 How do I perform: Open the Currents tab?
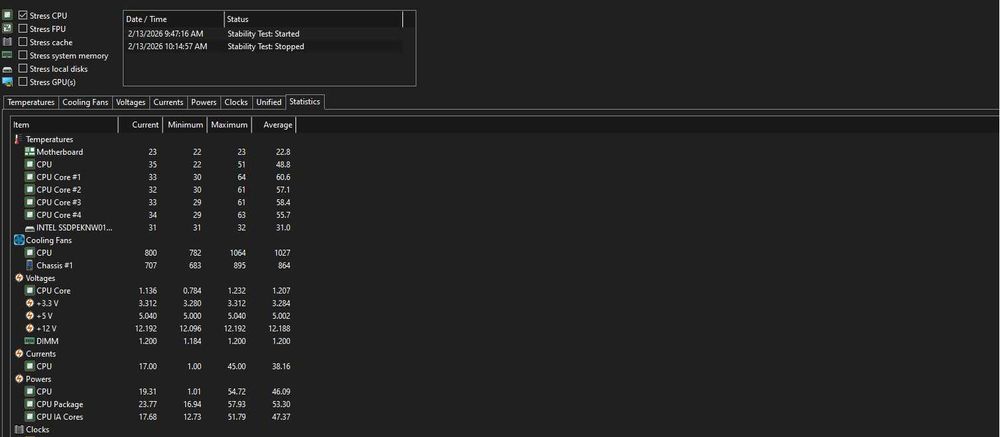168,102
